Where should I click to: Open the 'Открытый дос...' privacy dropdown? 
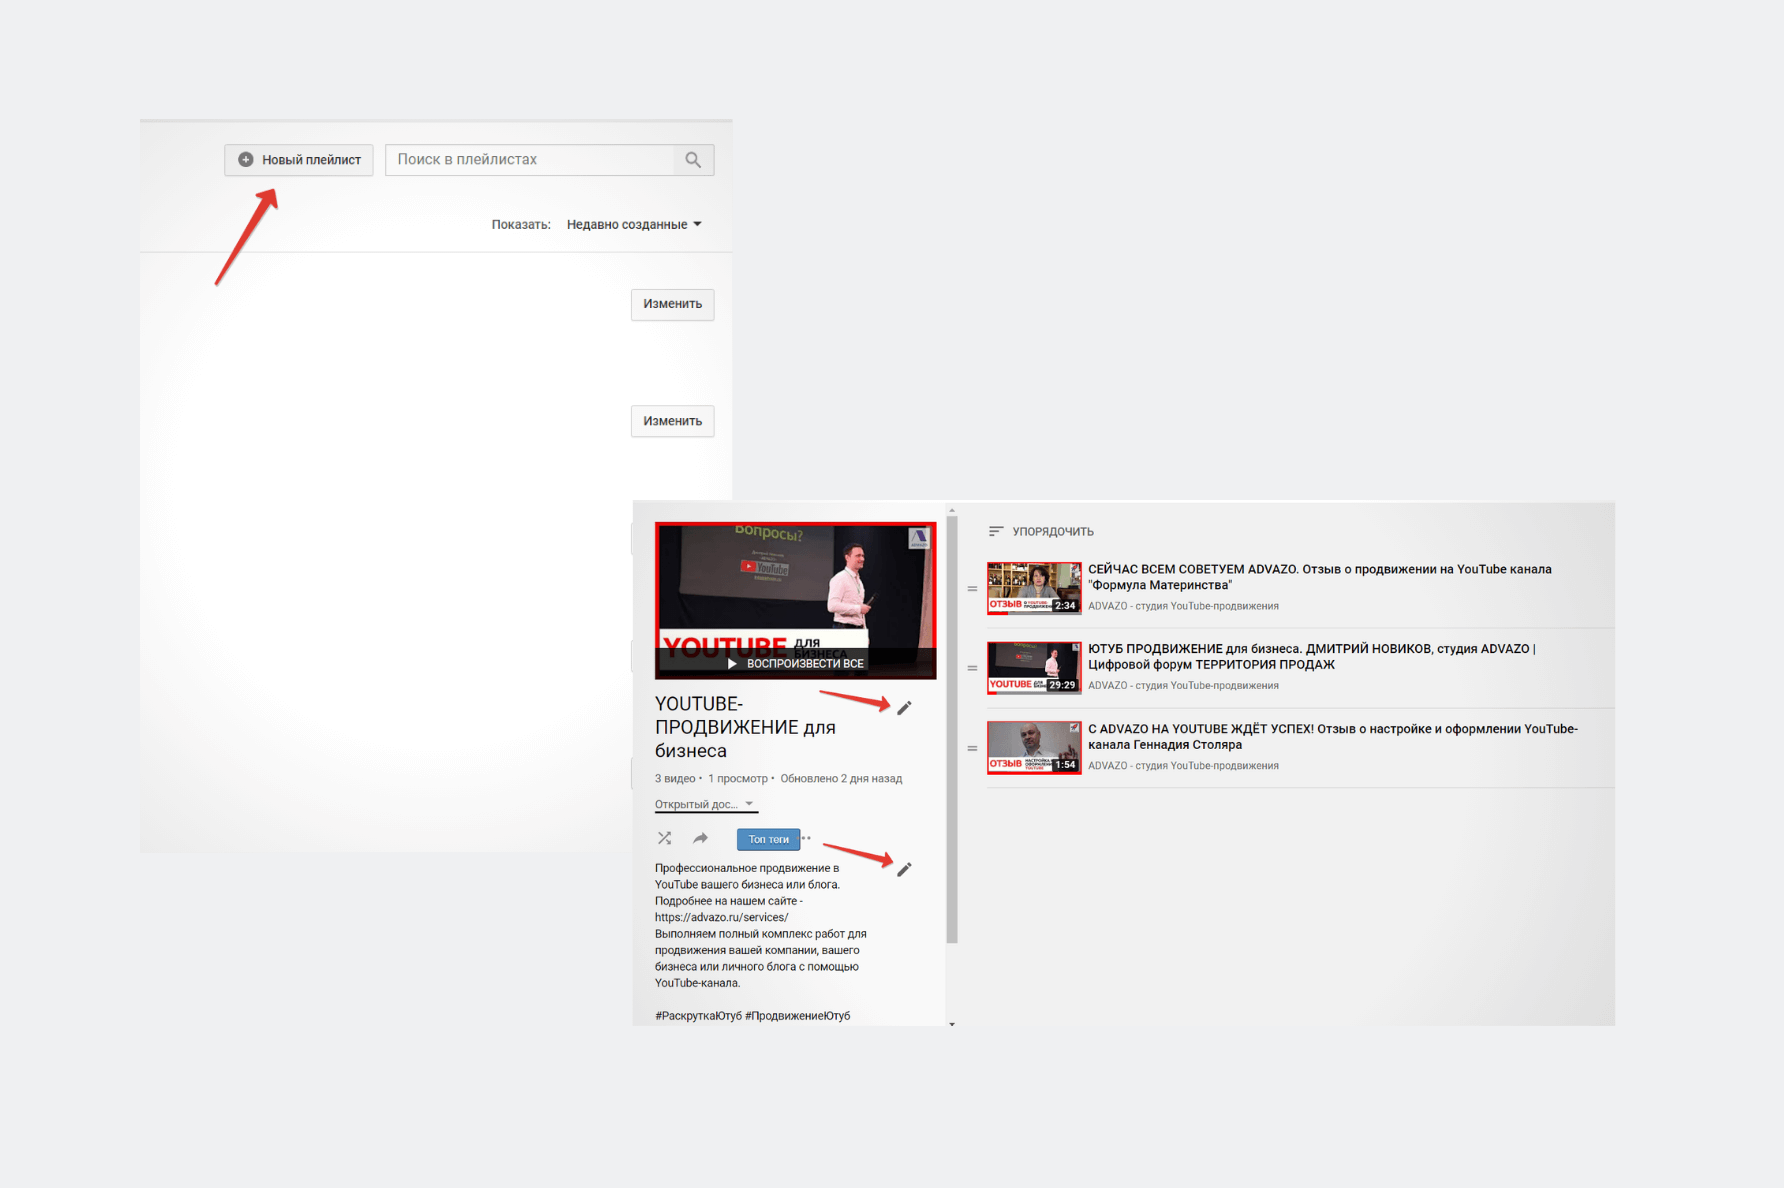(x=705, y=805)
